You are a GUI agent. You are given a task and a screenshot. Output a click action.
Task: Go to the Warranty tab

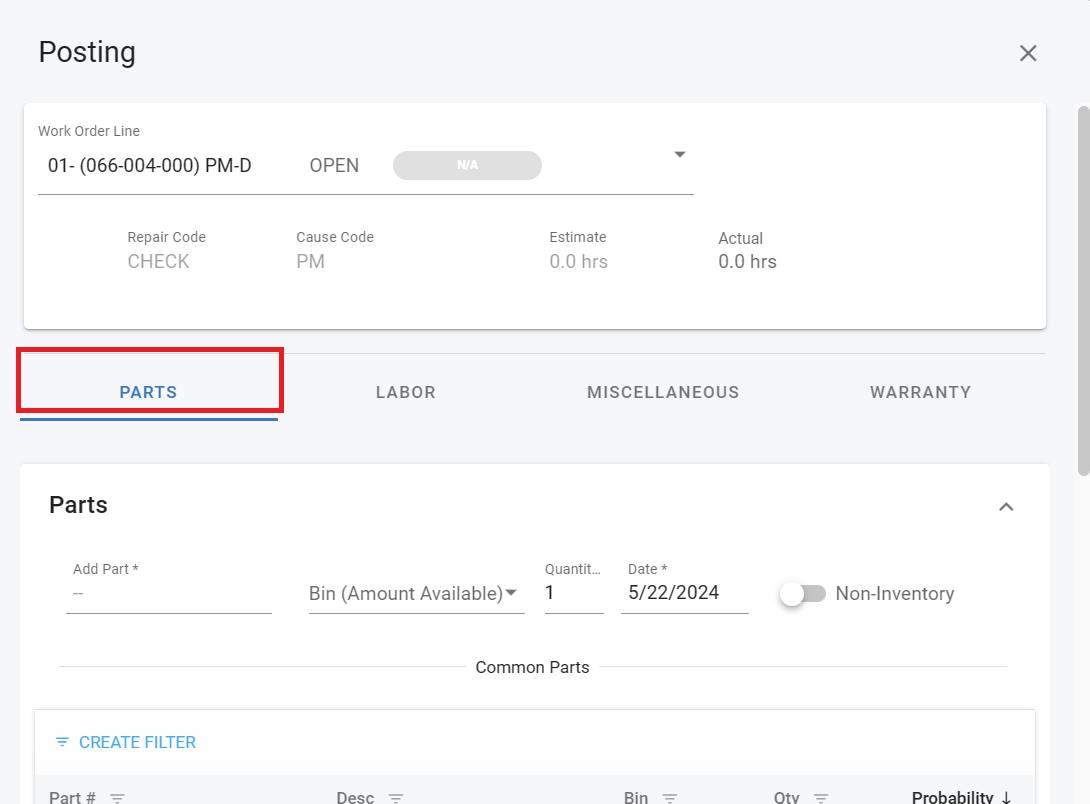pyautogui.click(x=920, y=392)
